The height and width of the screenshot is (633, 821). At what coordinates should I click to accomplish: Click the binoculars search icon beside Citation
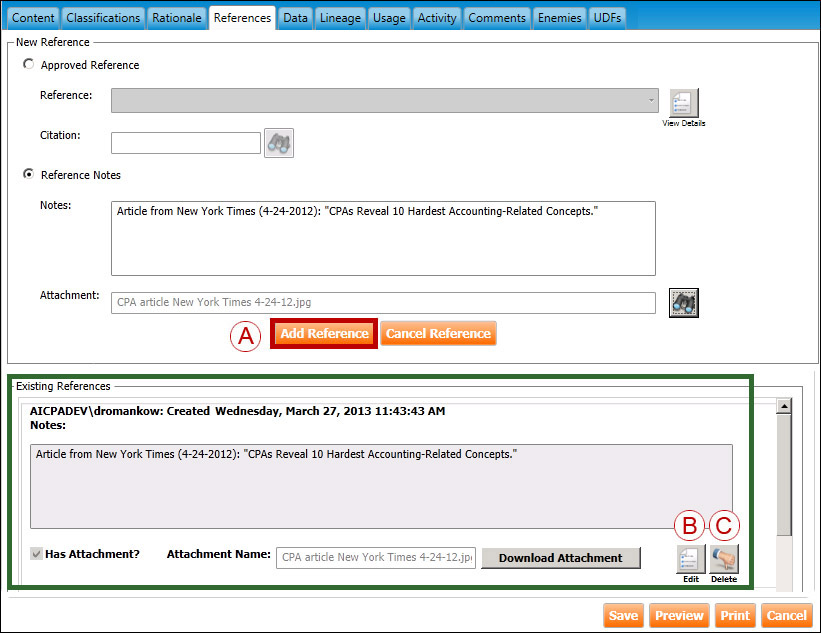click(x=278, y=143)
